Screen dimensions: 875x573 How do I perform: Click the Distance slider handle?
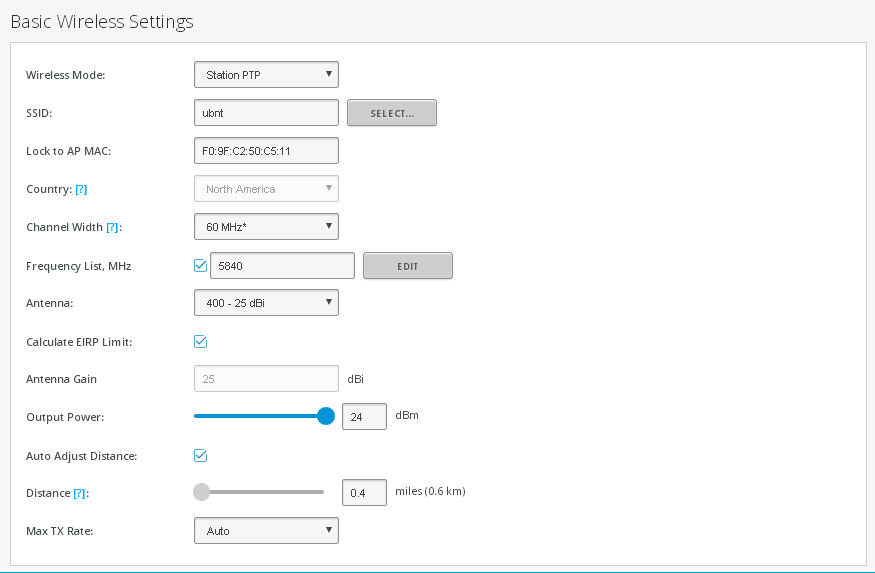pos(201,492)
